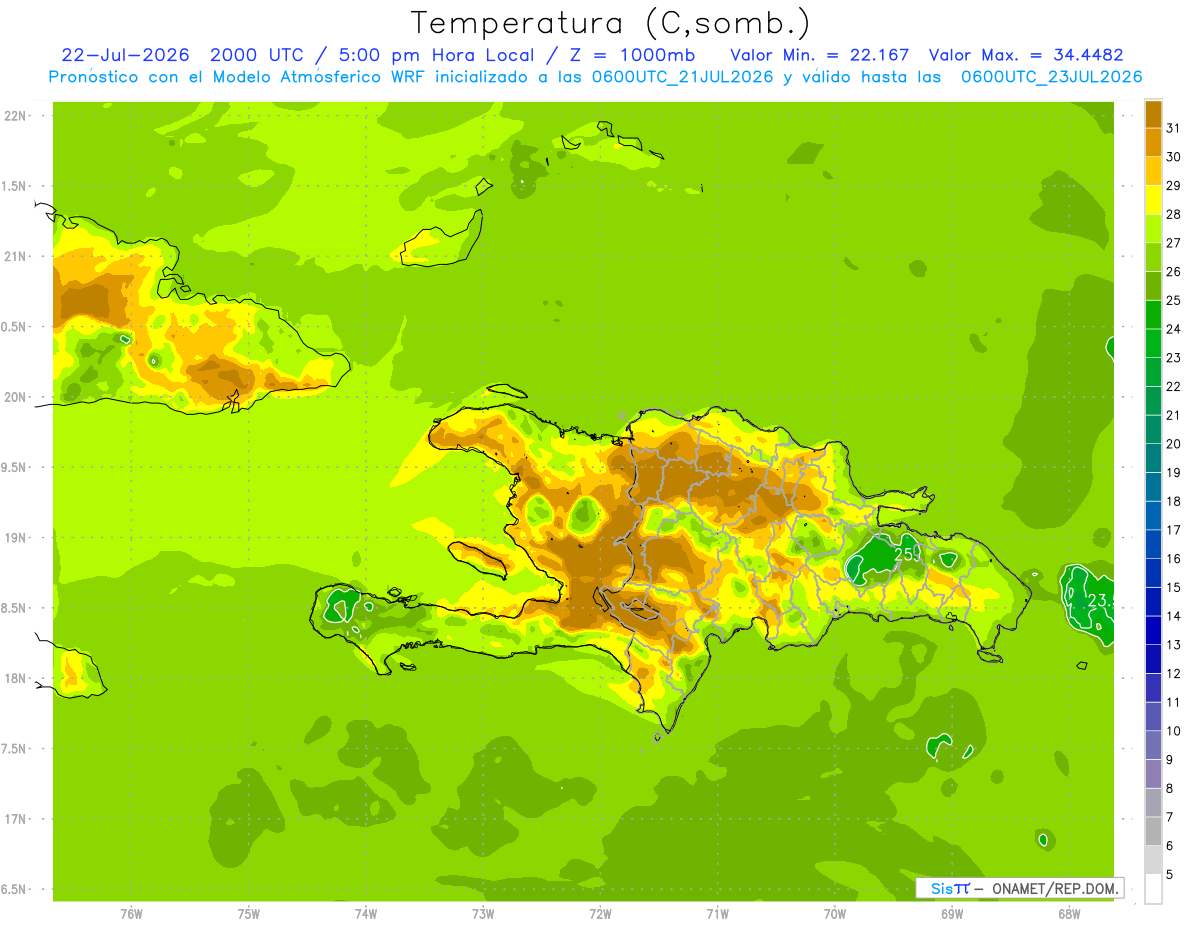Click the "5:00 pm Hora Local" text

(x=438, y=55)
